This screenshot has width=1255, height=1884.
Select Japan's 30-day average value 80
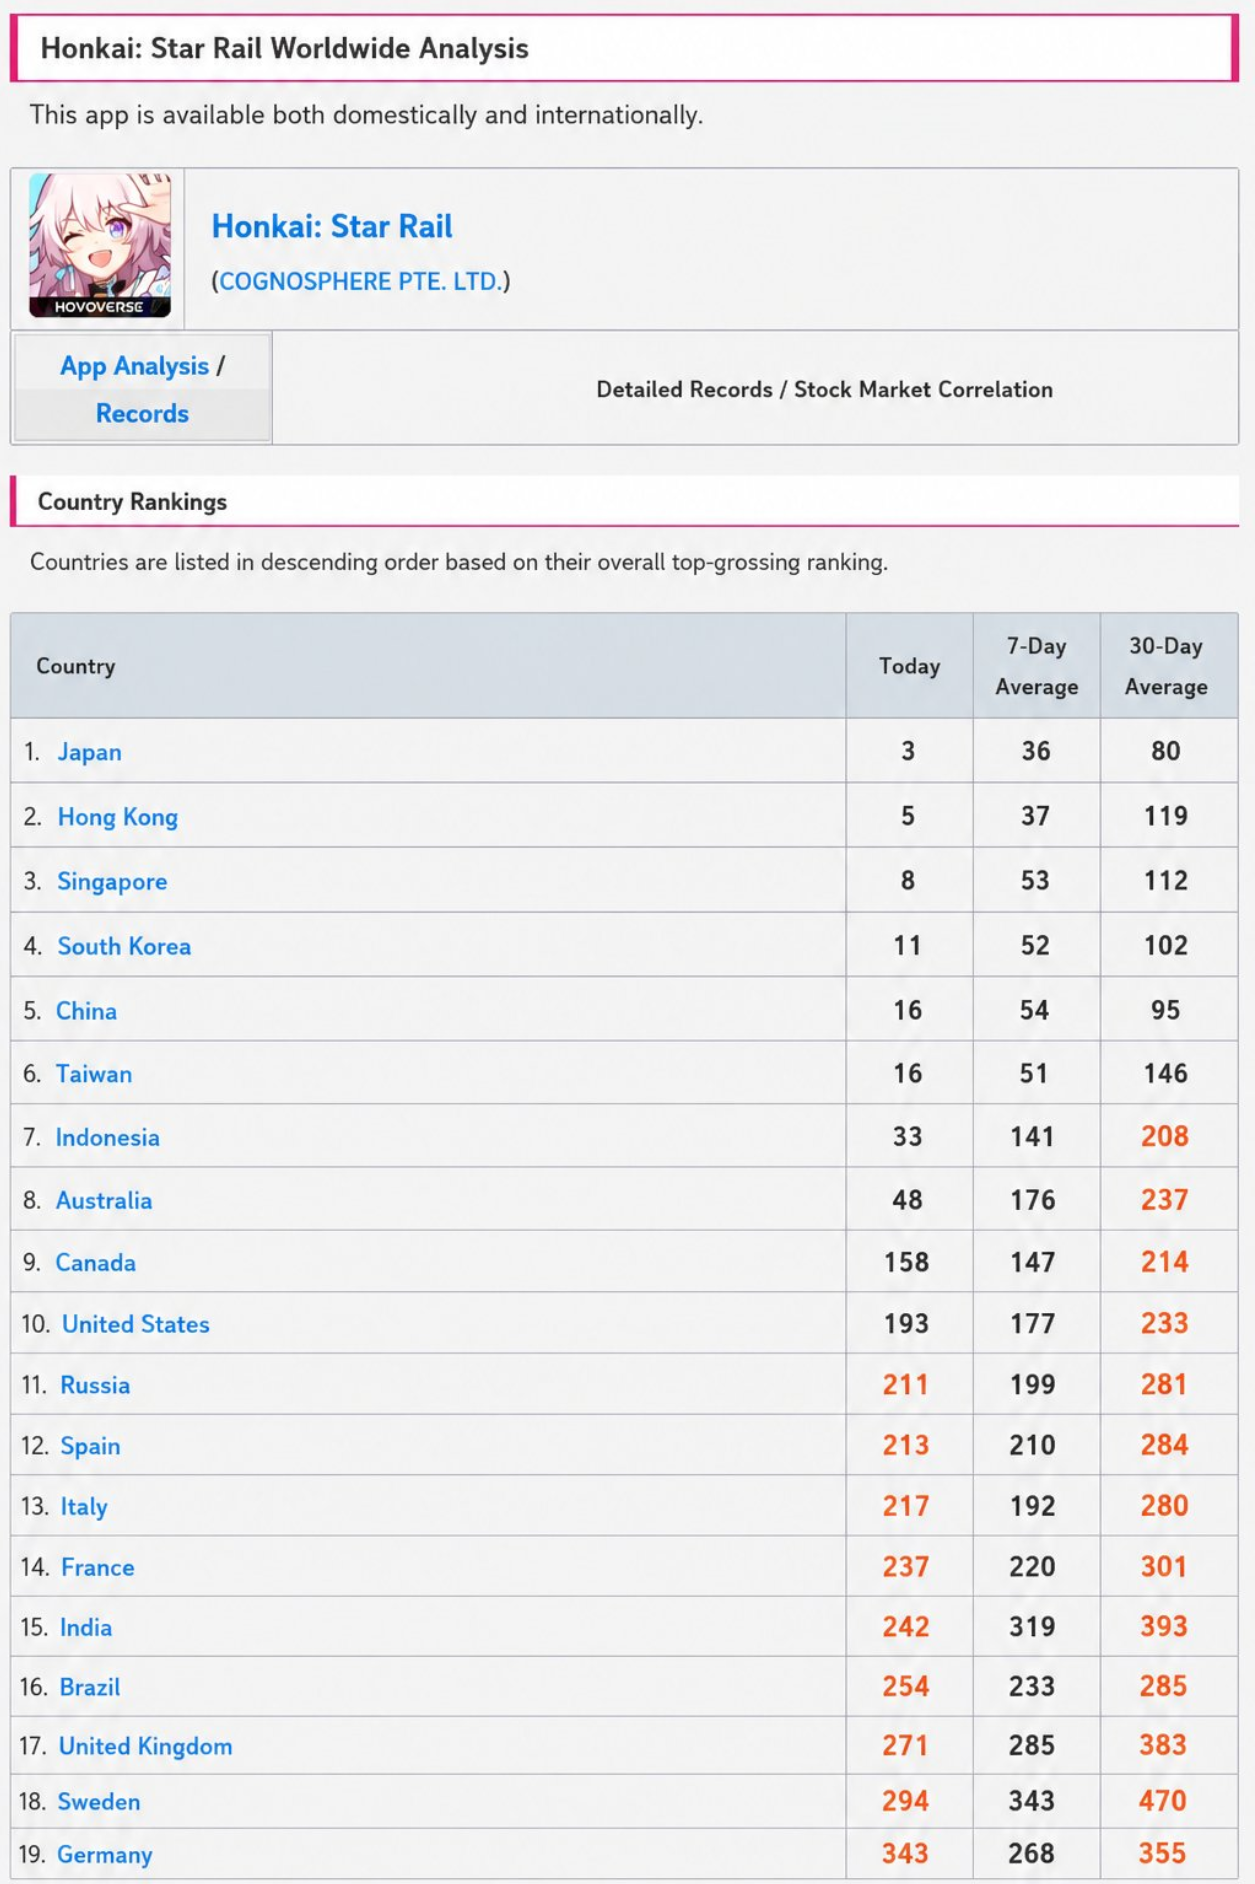[x=1166, y=751]
